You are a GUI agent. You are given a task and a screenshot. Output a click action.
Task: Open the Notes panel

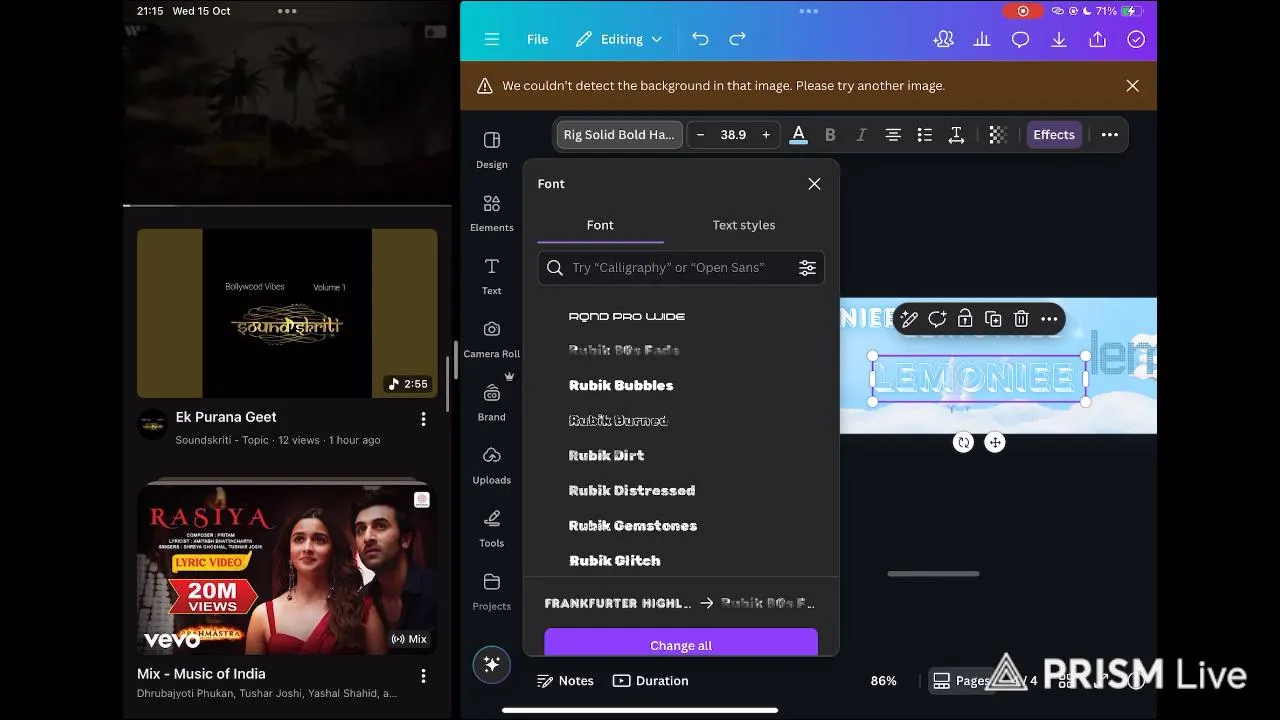[x=565, y=681]
